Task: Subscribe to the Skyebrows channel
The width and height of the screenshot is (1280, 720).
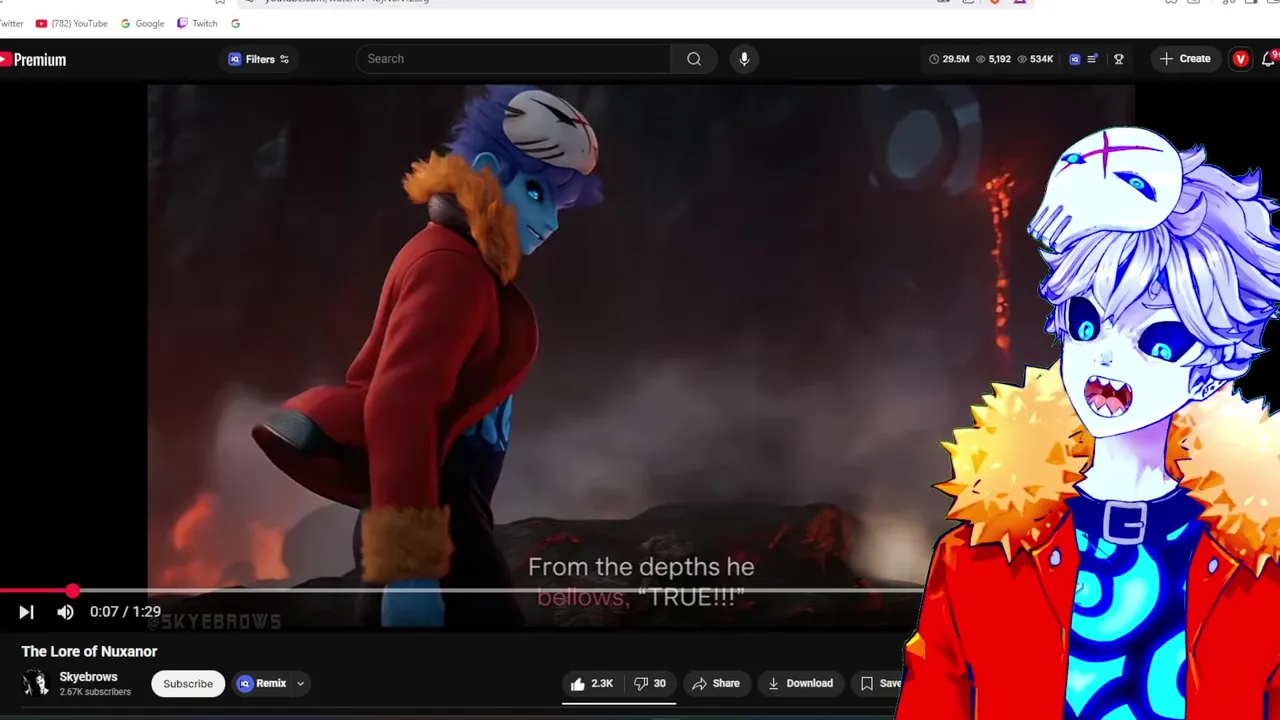Action: [188, 684]
